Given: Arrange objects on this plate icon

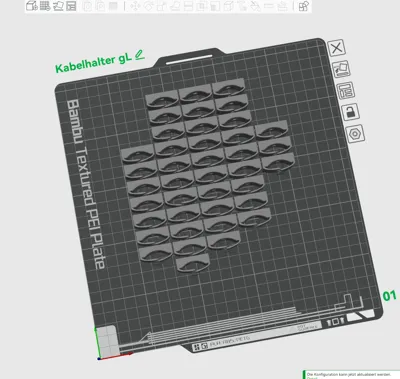Looking at the screenshot, I should (x=346, y=90).
